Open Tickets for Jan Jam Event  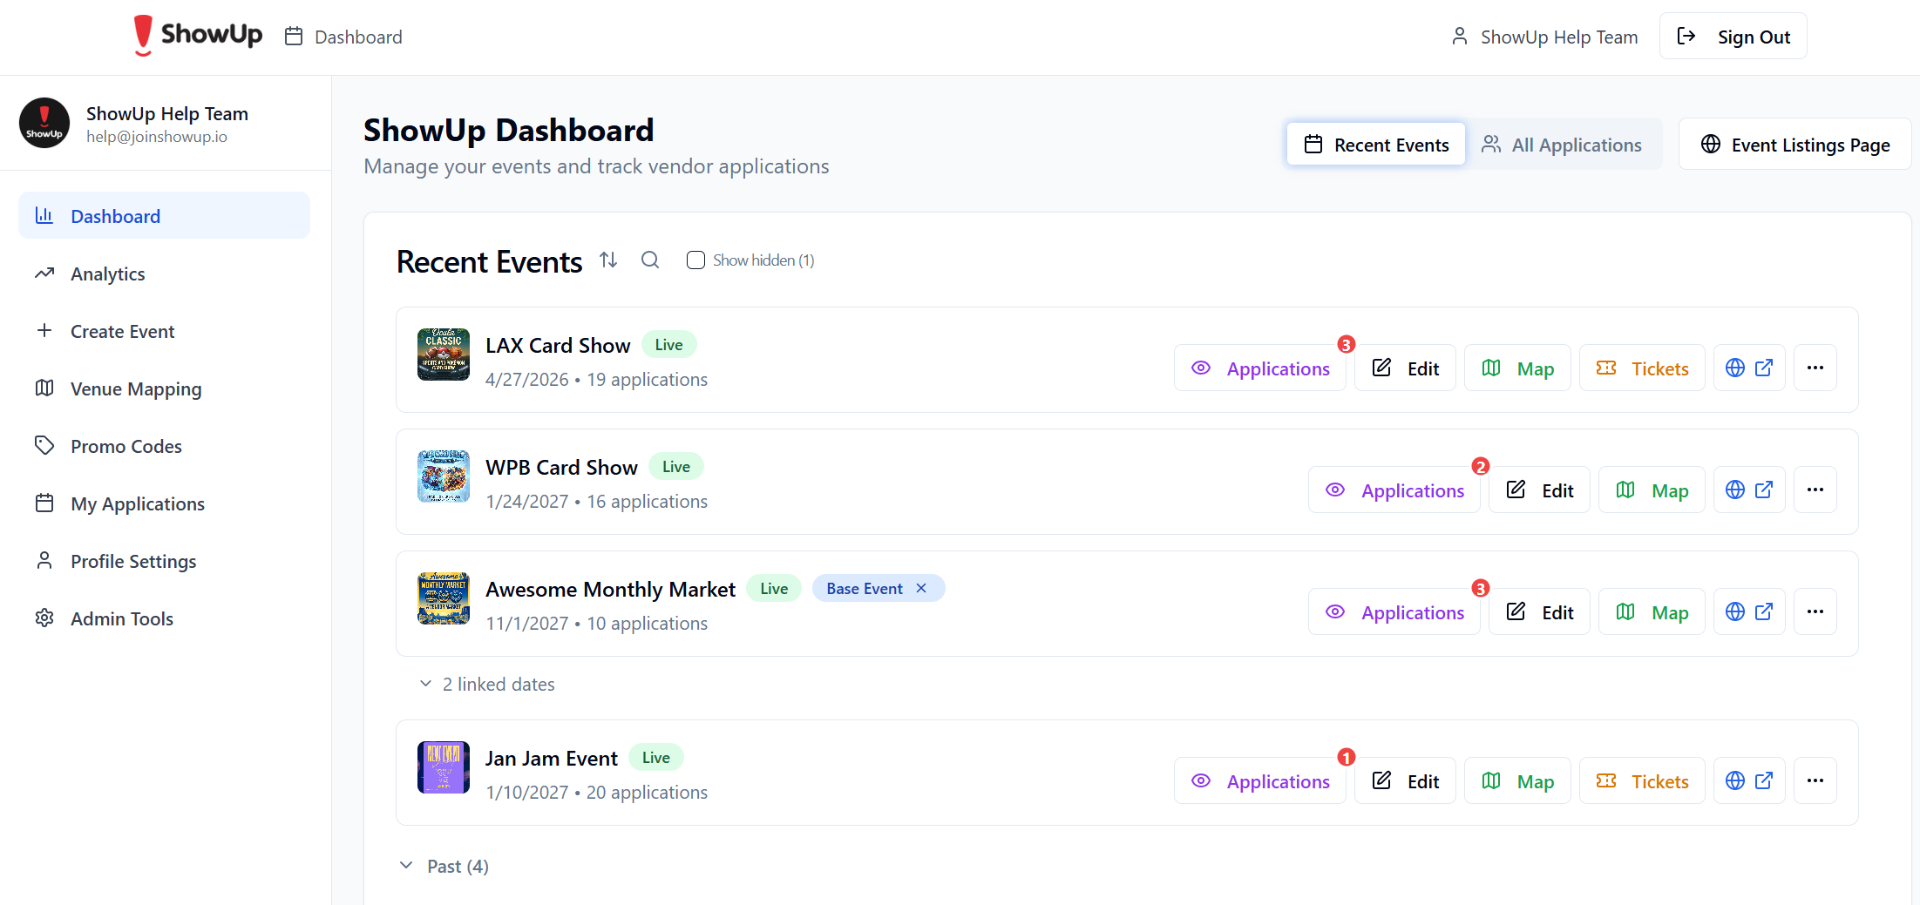[x=1642, y=781]
